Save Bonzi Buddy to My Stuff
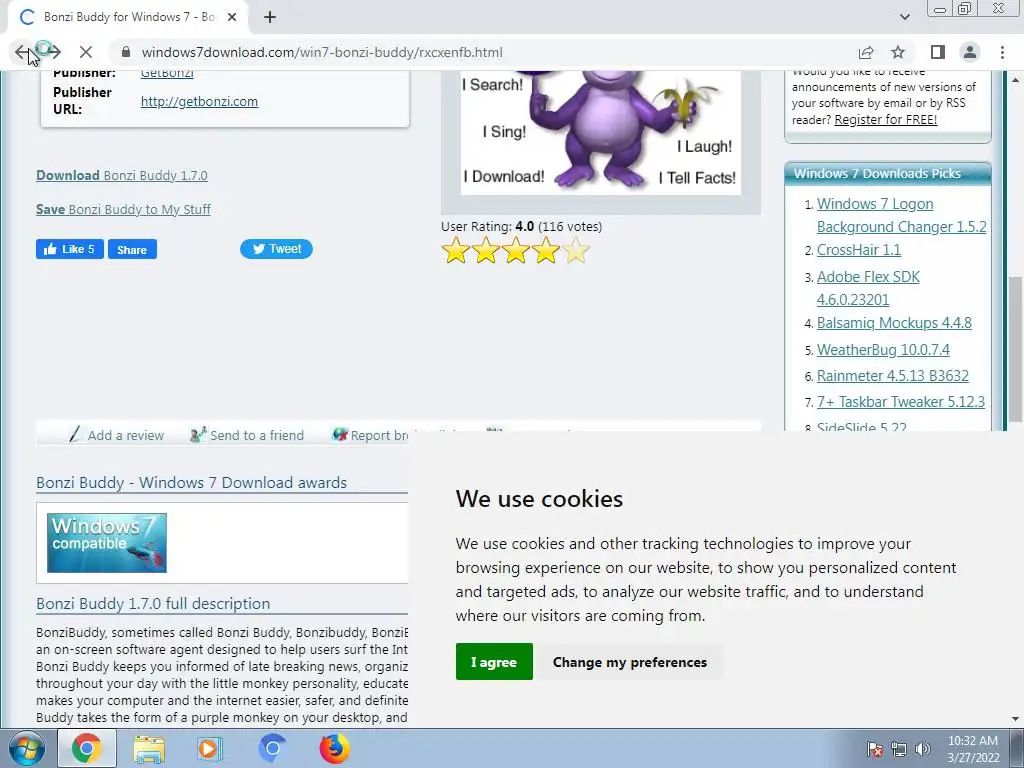 [123, 209]
